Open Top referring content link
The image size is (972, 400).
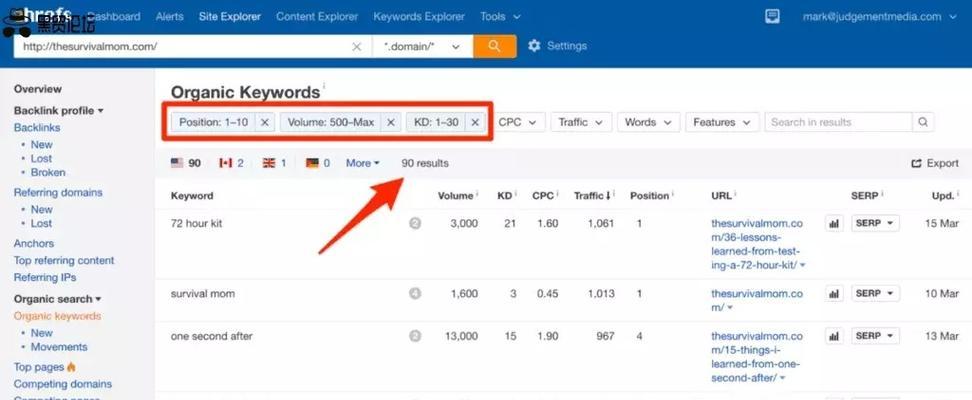(x=64, y=260)
